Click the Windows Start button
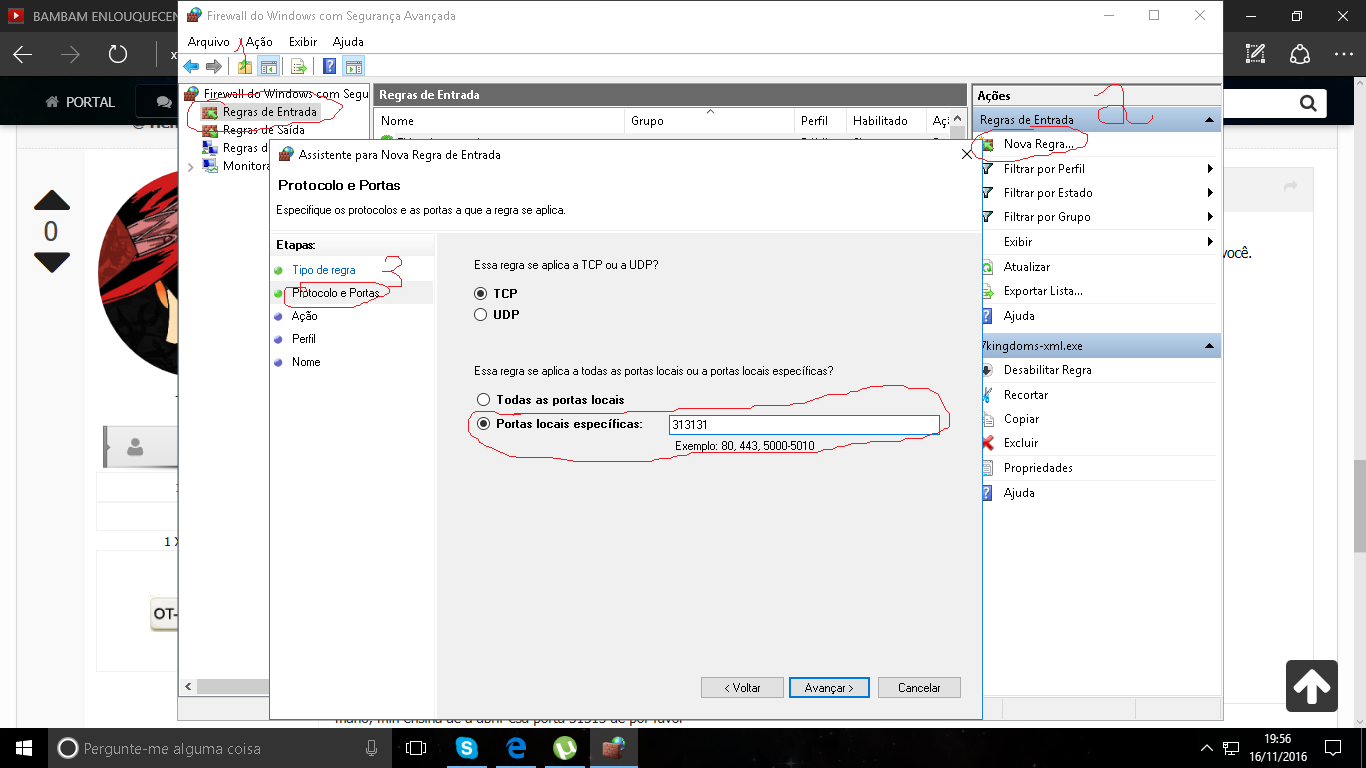The image size is (1366, 768). tap(24, 747)
